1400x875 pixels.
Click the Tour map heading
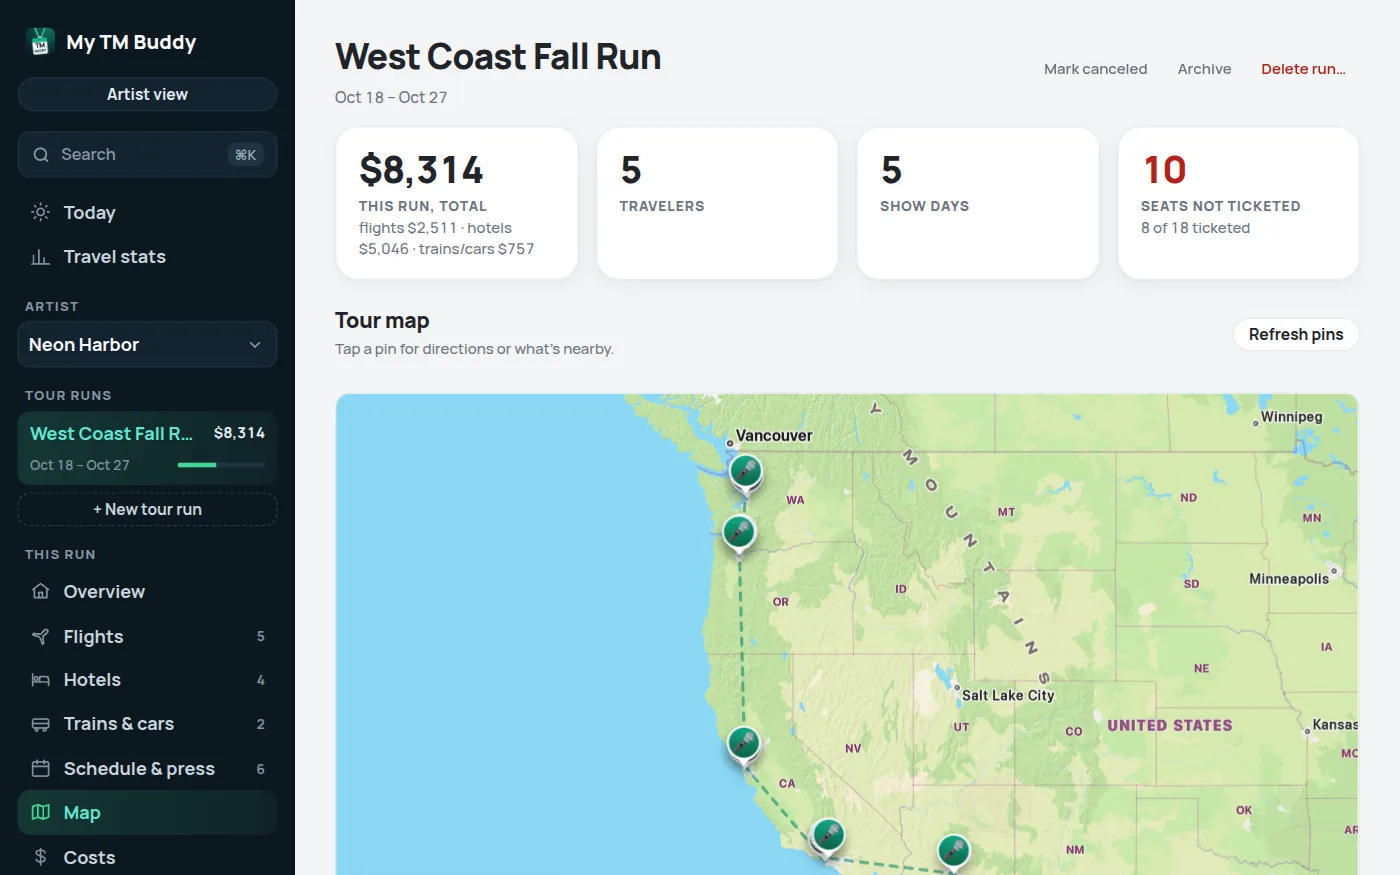[382, 321]
